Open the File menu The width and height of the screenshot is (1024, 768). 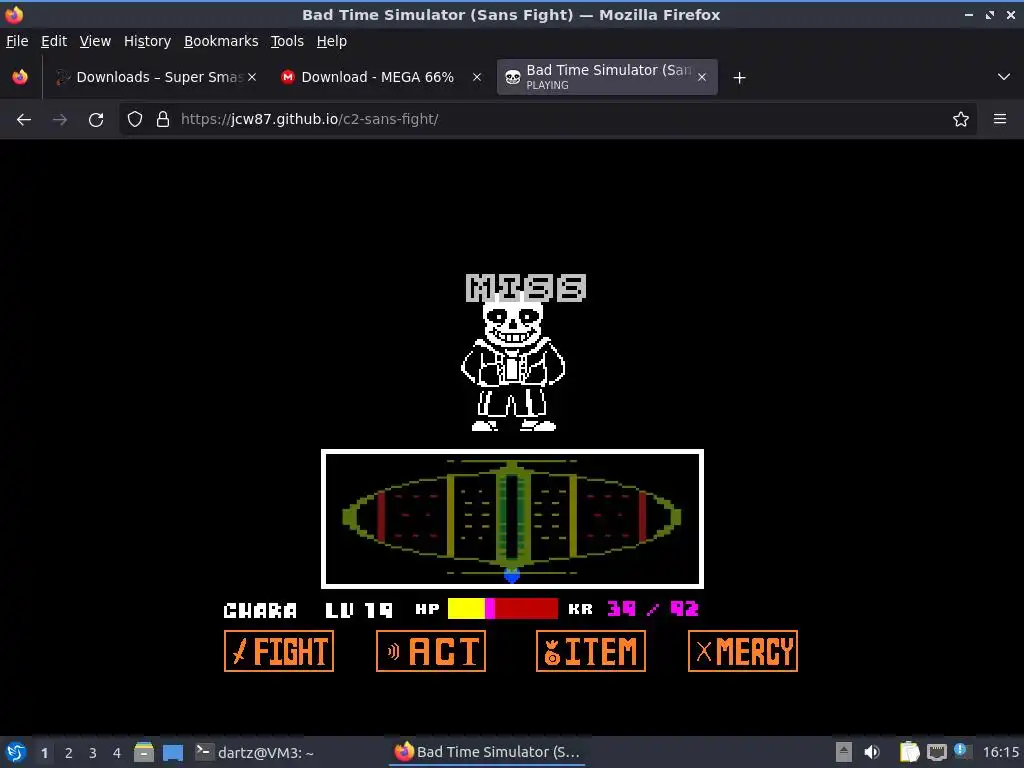click(17, 41)
